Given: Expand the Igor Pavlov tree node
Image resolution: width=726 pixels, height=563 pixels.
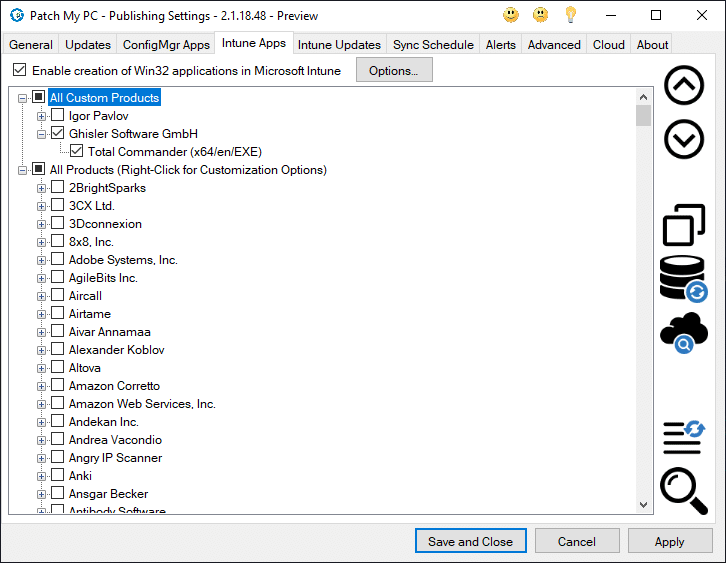Looking at the screenshot, I should tap(42, 116).
